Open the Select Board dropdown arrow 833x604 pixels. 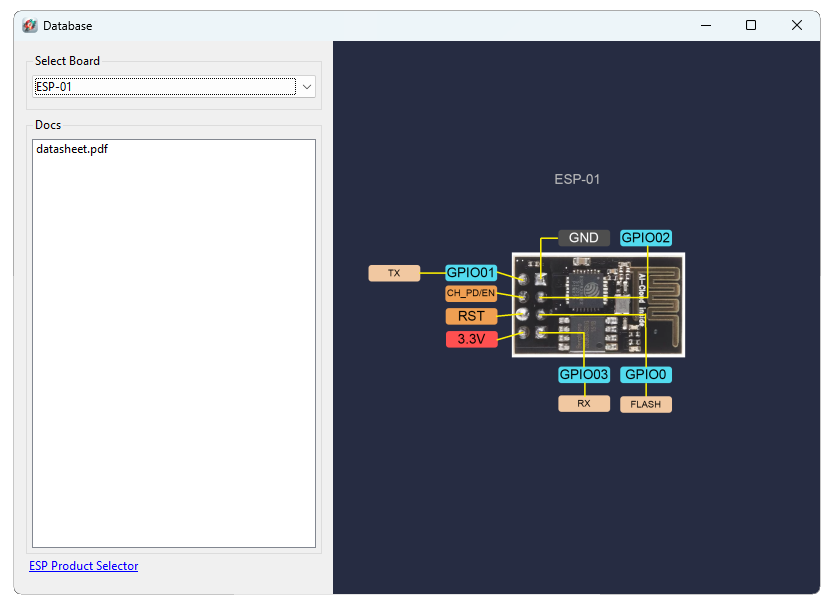(307, 87)
